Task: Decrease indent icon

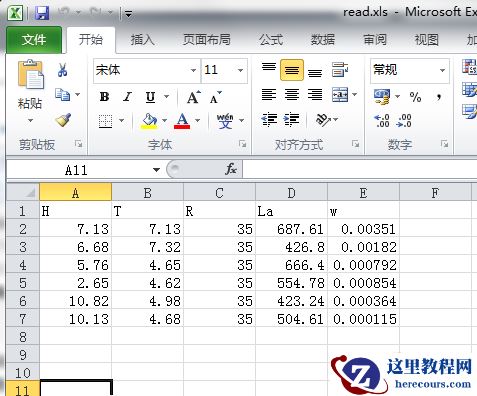Action: click(269, 120)
